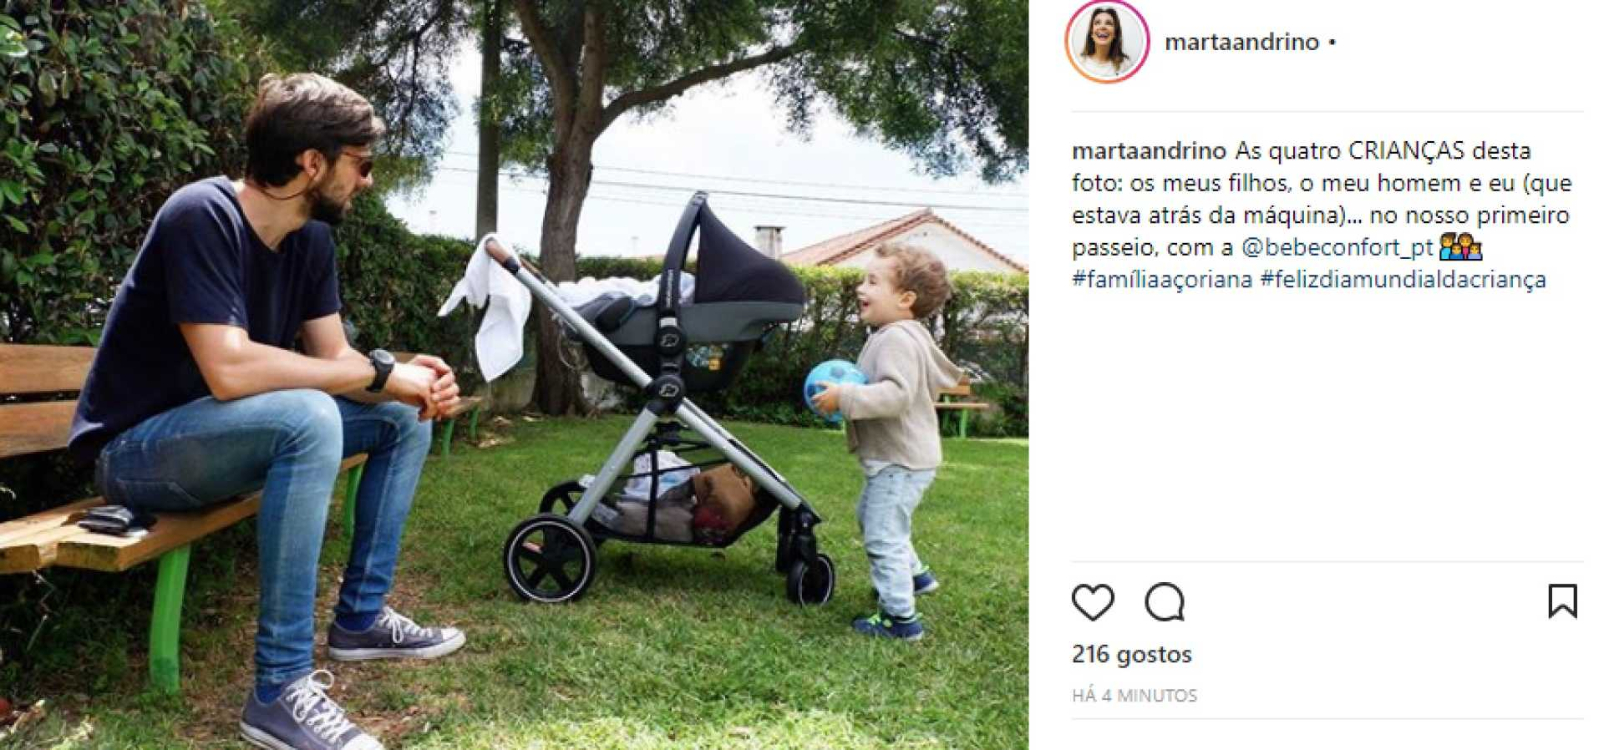Click the wristwatch on the man's arm
Screen dimensions: 1604x750
[380, 369]
